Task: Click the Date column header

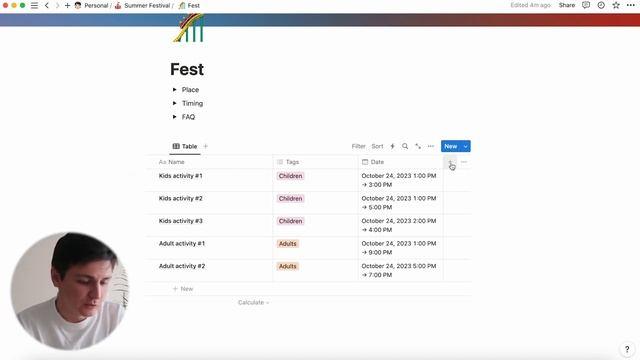Action: (400, 162)
